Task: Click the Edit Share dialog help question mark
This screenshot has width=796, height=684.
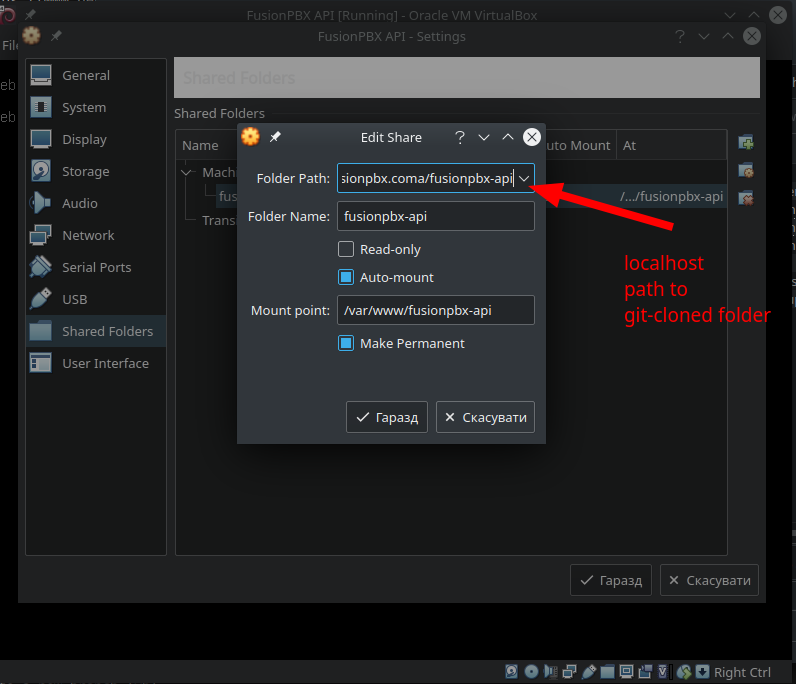Action: [460, 137]
